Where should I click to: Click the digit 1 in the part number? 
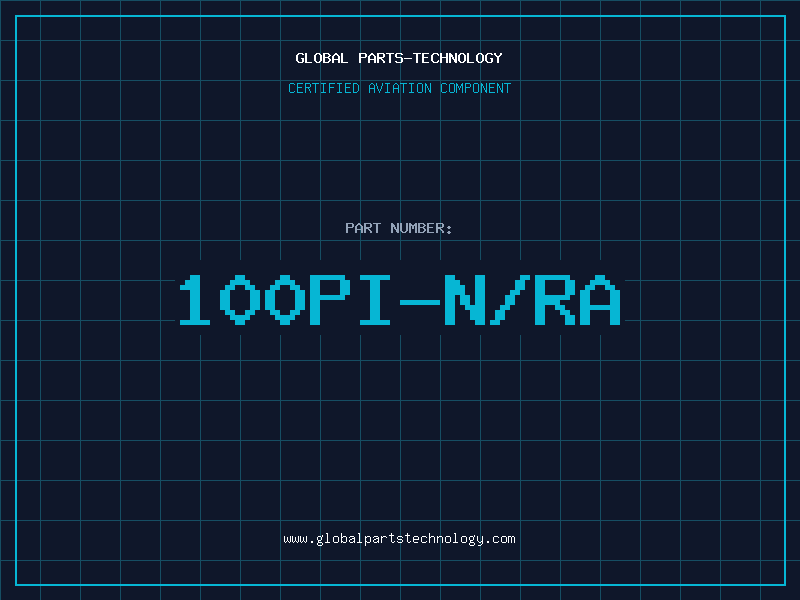(198, 301)
